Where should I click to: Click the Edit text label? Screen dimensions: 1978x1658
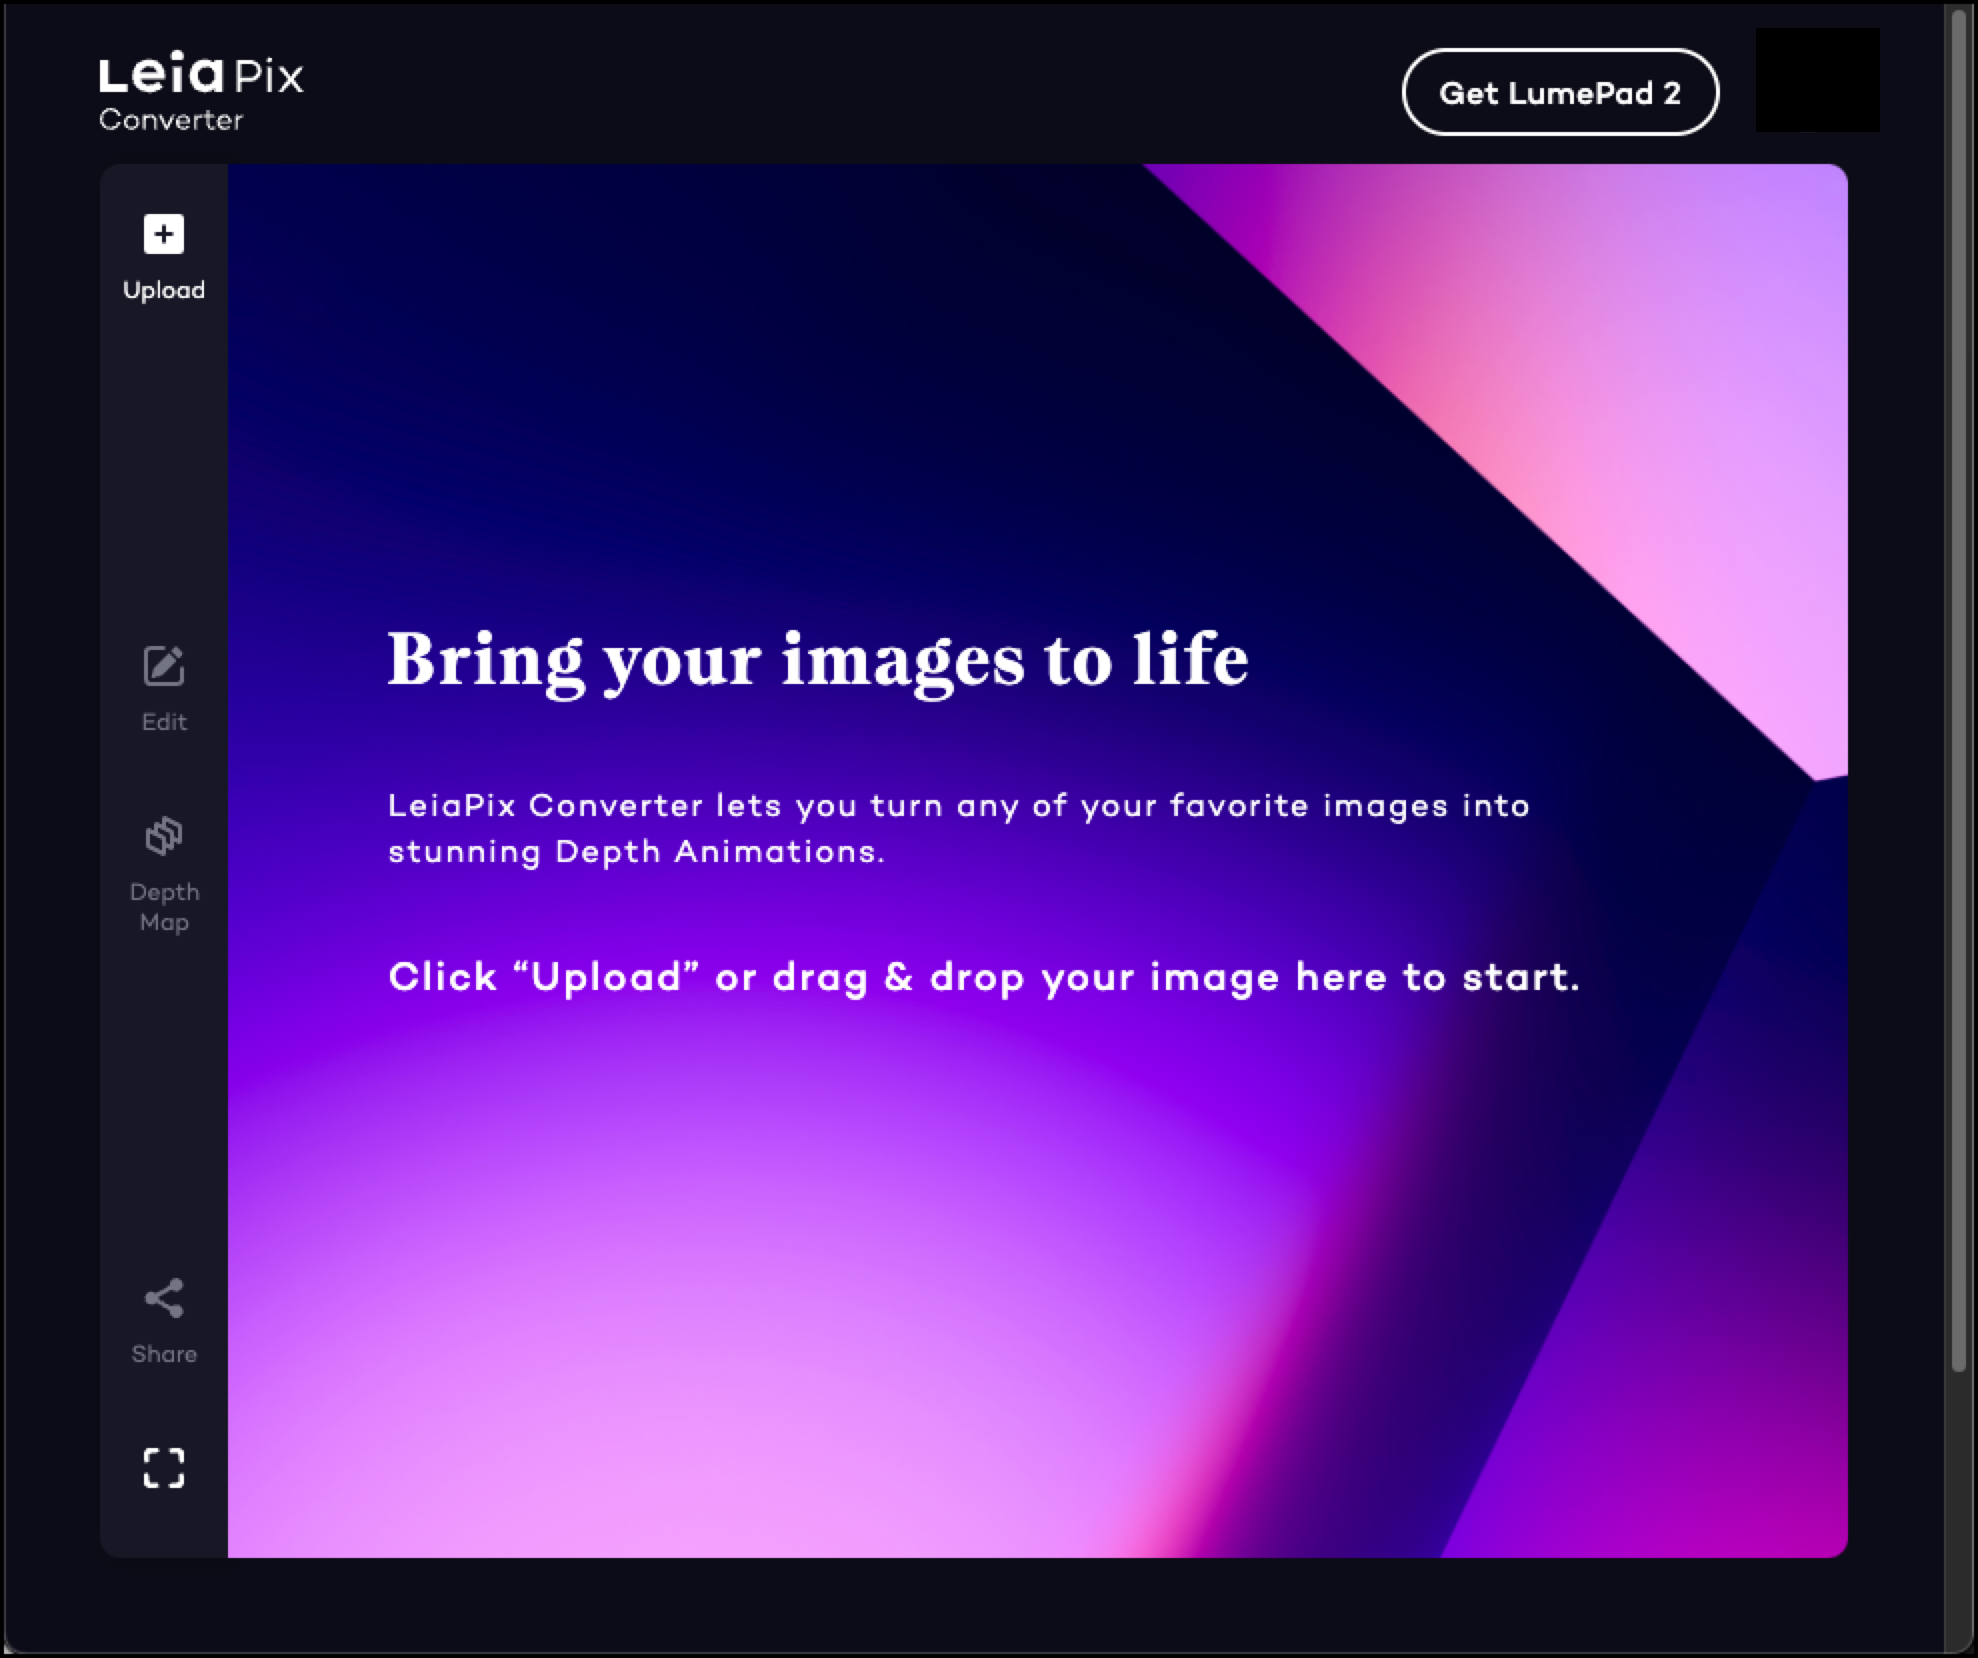coord(164,722)
